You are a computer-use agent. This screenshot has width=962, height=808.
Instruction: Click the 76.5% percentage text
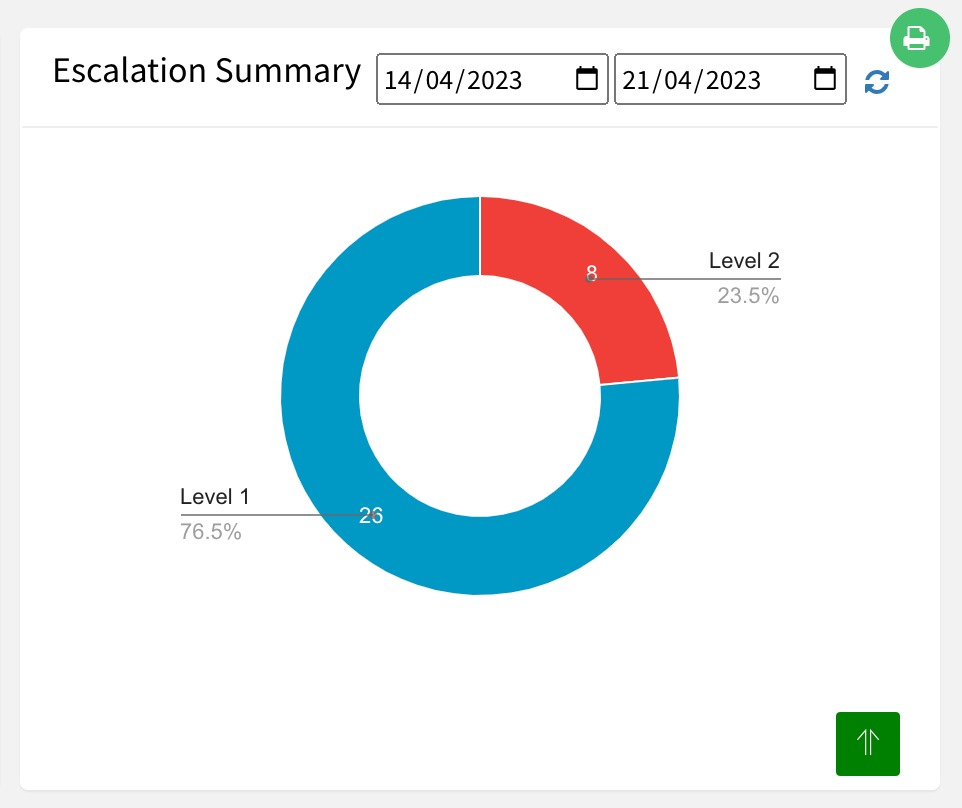[x=211, y=532]
